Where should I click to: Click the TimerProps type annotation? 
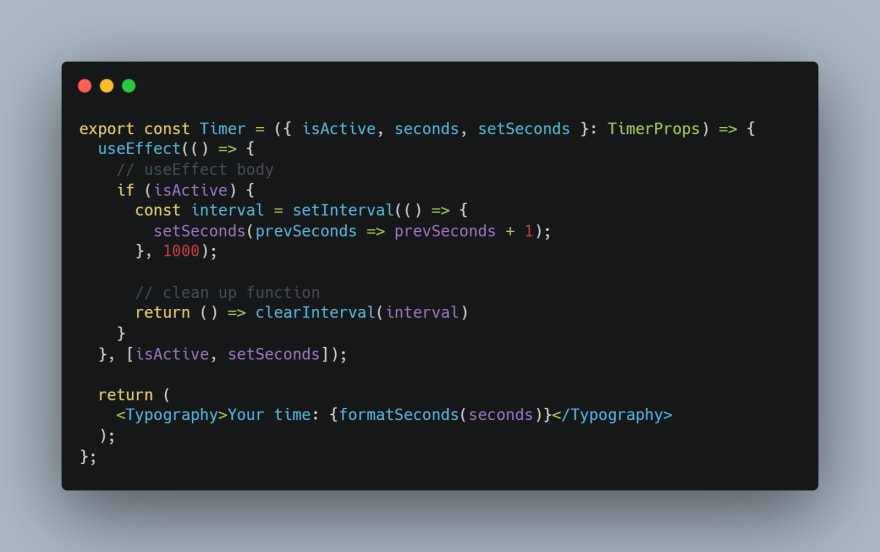(653, 129)
